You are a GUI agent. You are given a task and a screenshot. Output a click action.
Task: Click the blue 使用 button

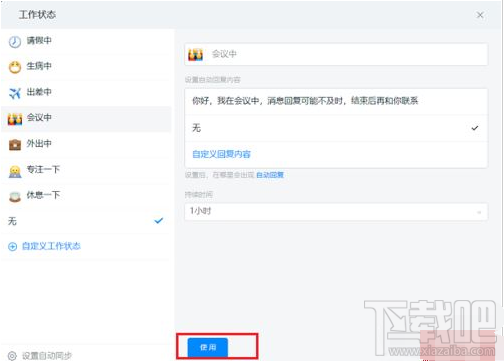[208, 347]
